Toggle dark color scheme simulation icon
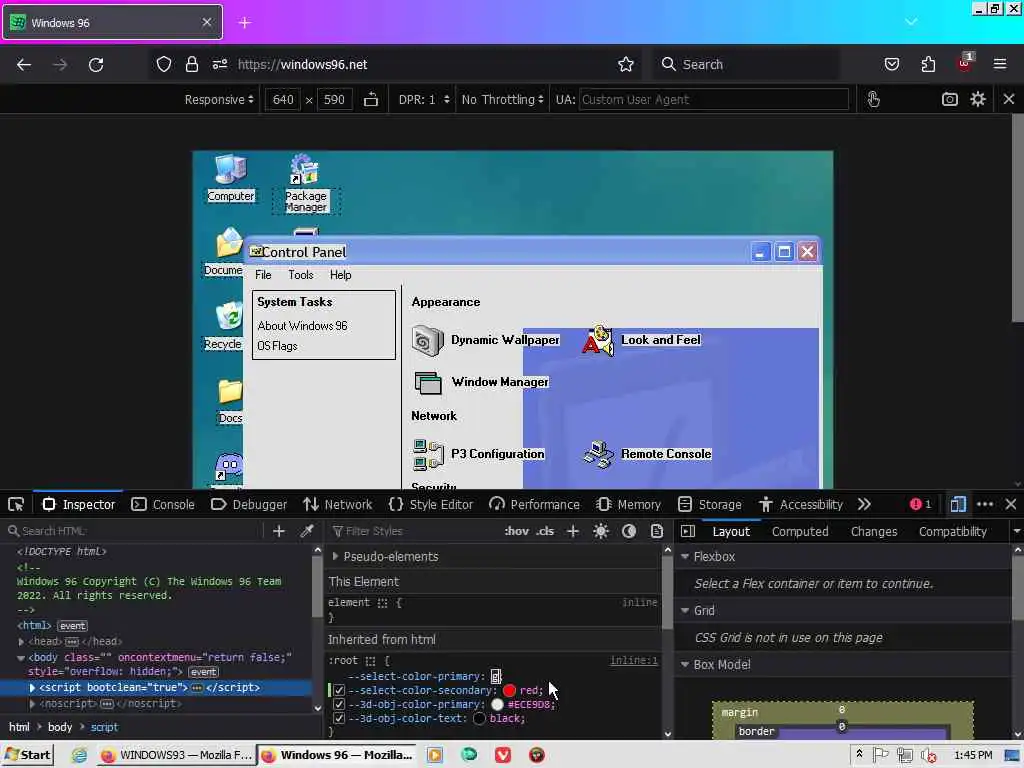 [x=629, y=531]
